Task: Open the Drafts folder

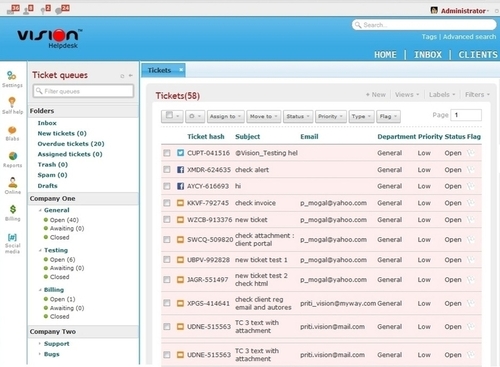Action: (x=47, y=186)
